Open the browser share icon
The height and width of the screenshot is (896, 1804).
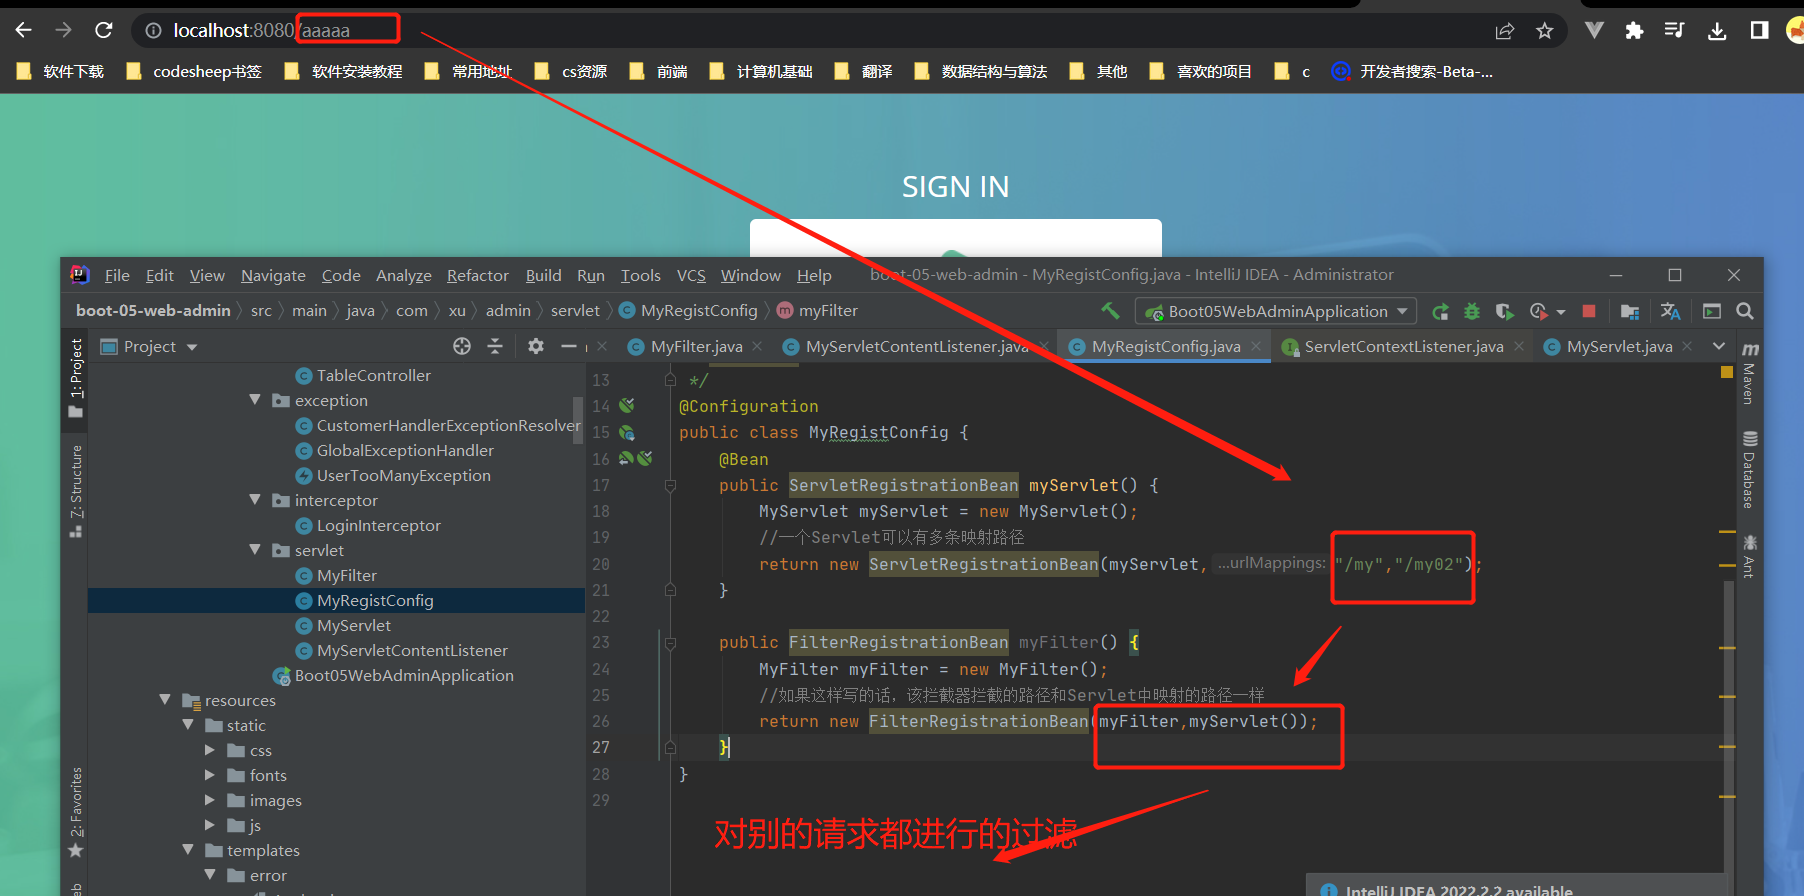coord(1505,31)
